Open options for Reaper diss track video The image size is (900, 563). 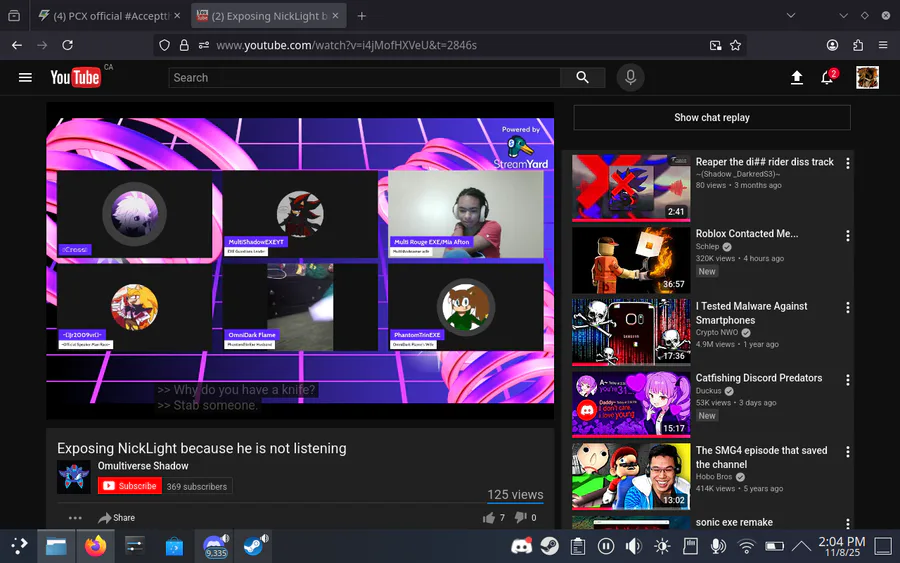point(847,163)
